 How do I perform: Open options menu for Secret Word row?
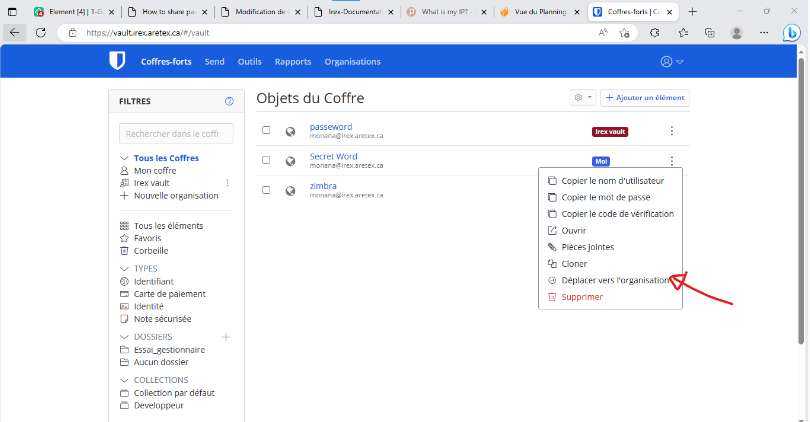point(672,161)
